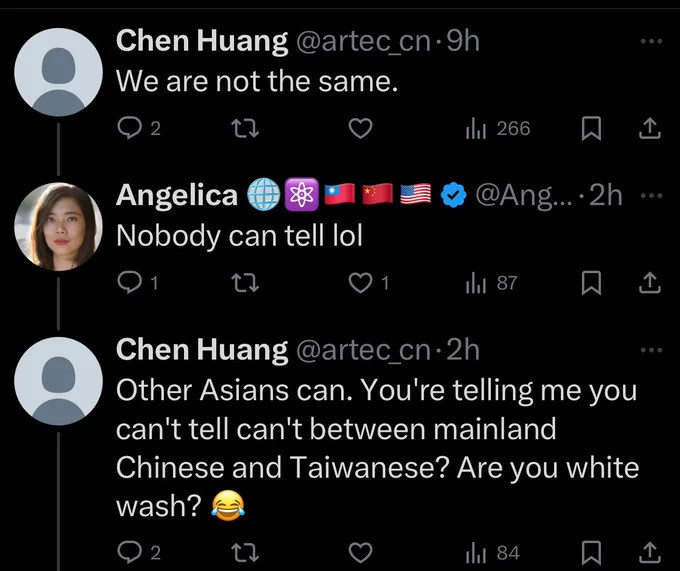View analytics showing 87 views
The height and width of the screenshot is (571, 680).
[x=490, y=283]
